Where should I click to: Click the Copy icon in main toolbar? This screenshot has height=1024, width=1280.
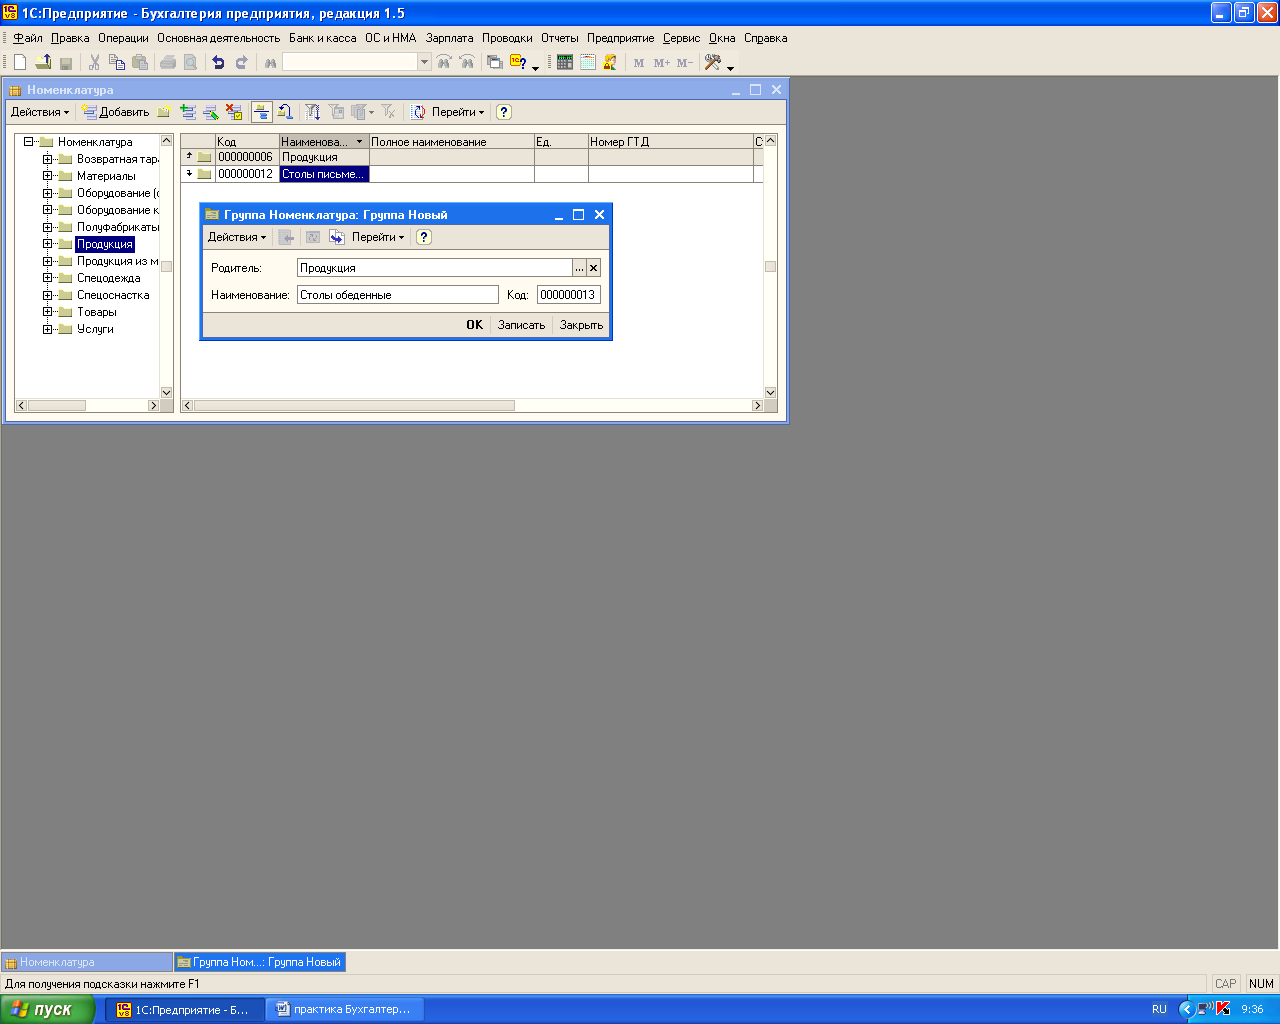pyautogui.click(x=117, y=62)
